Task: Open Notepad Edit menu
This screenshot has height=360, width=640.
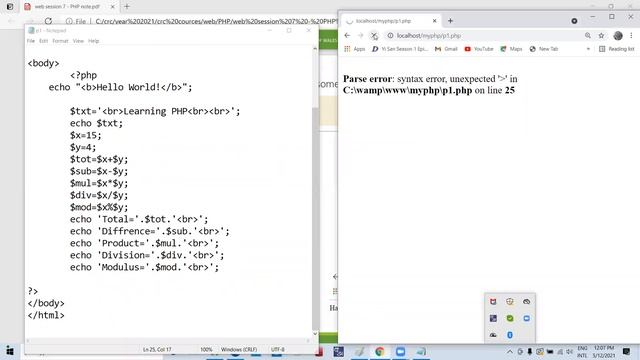Action: click(x=43, y=41)
